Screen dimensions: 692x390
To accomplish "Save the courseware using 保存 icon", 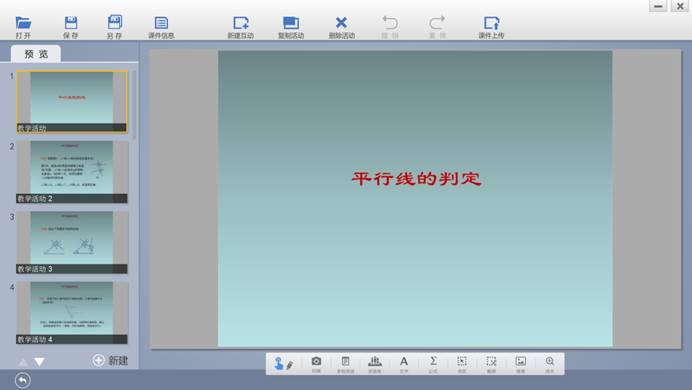I will (x=71, y=27).
